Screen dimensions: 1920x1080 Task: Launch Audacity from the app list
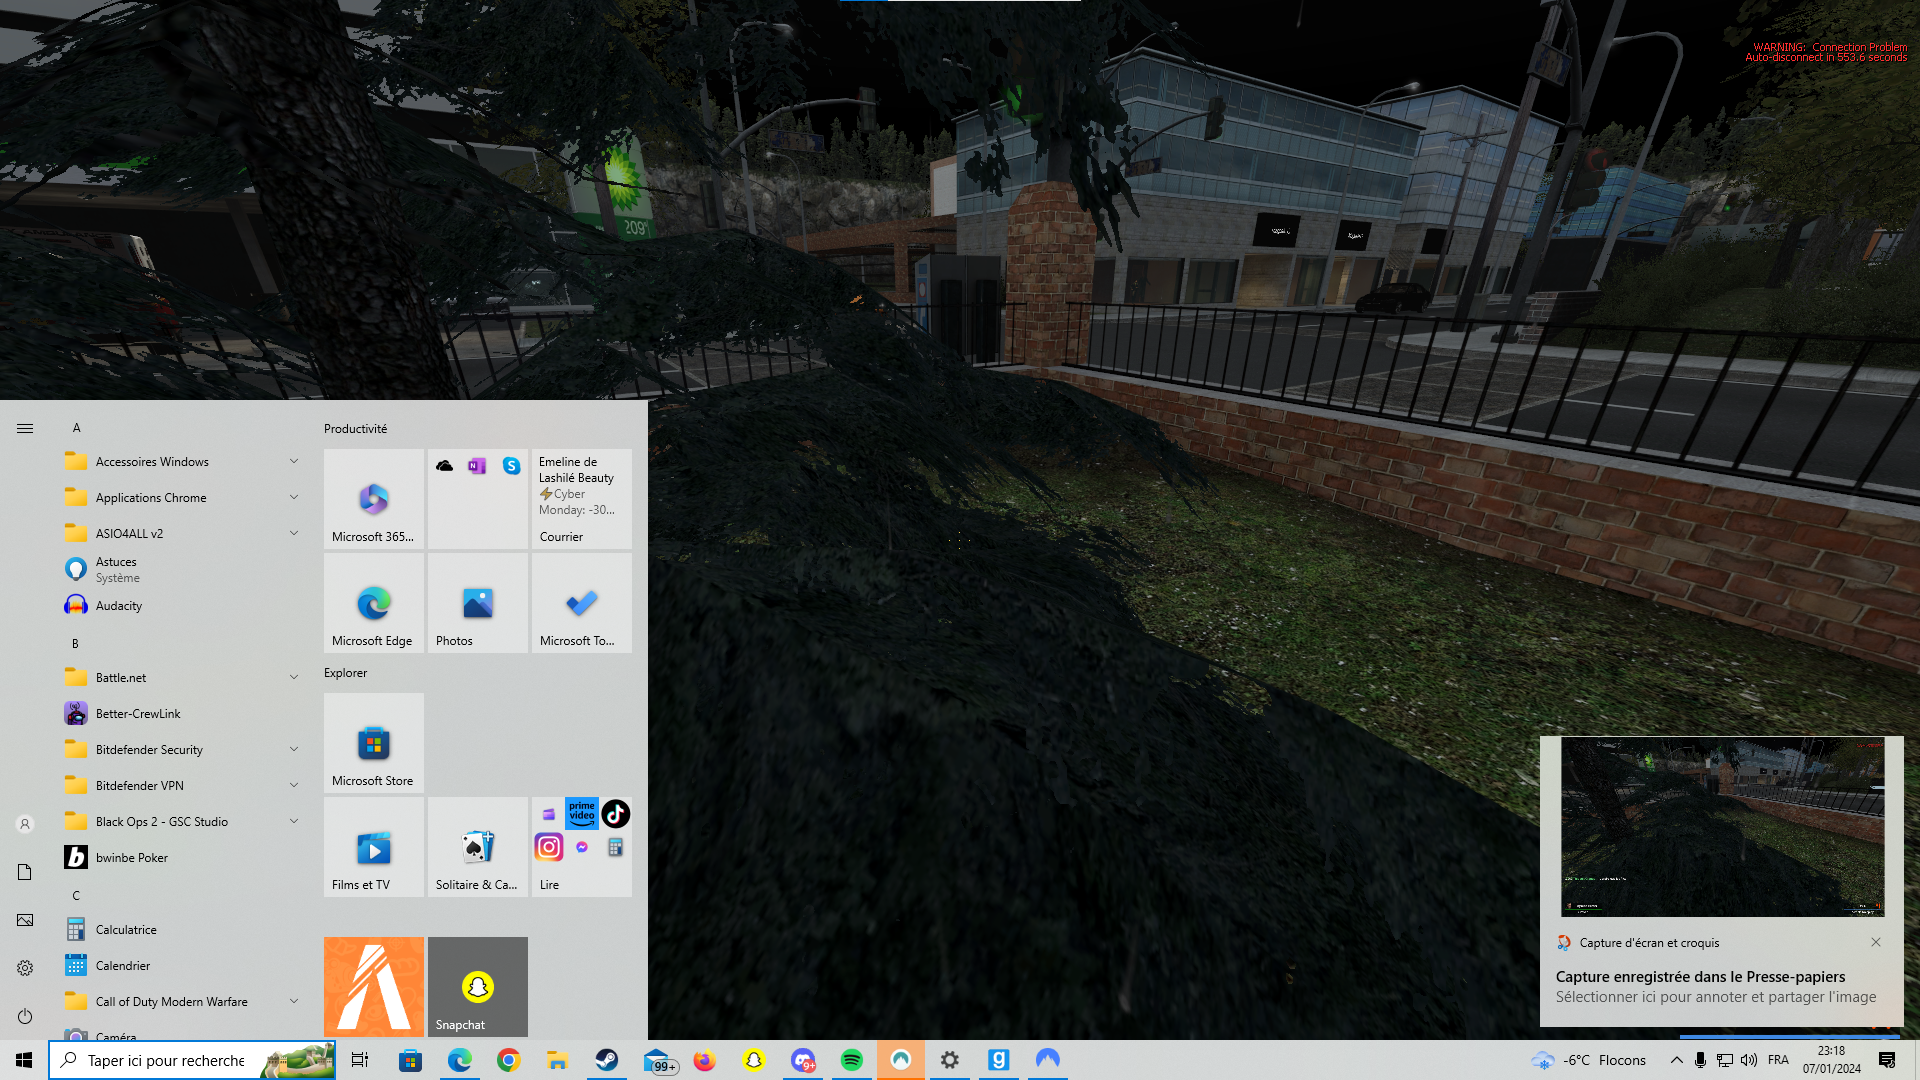click(182, 606)
